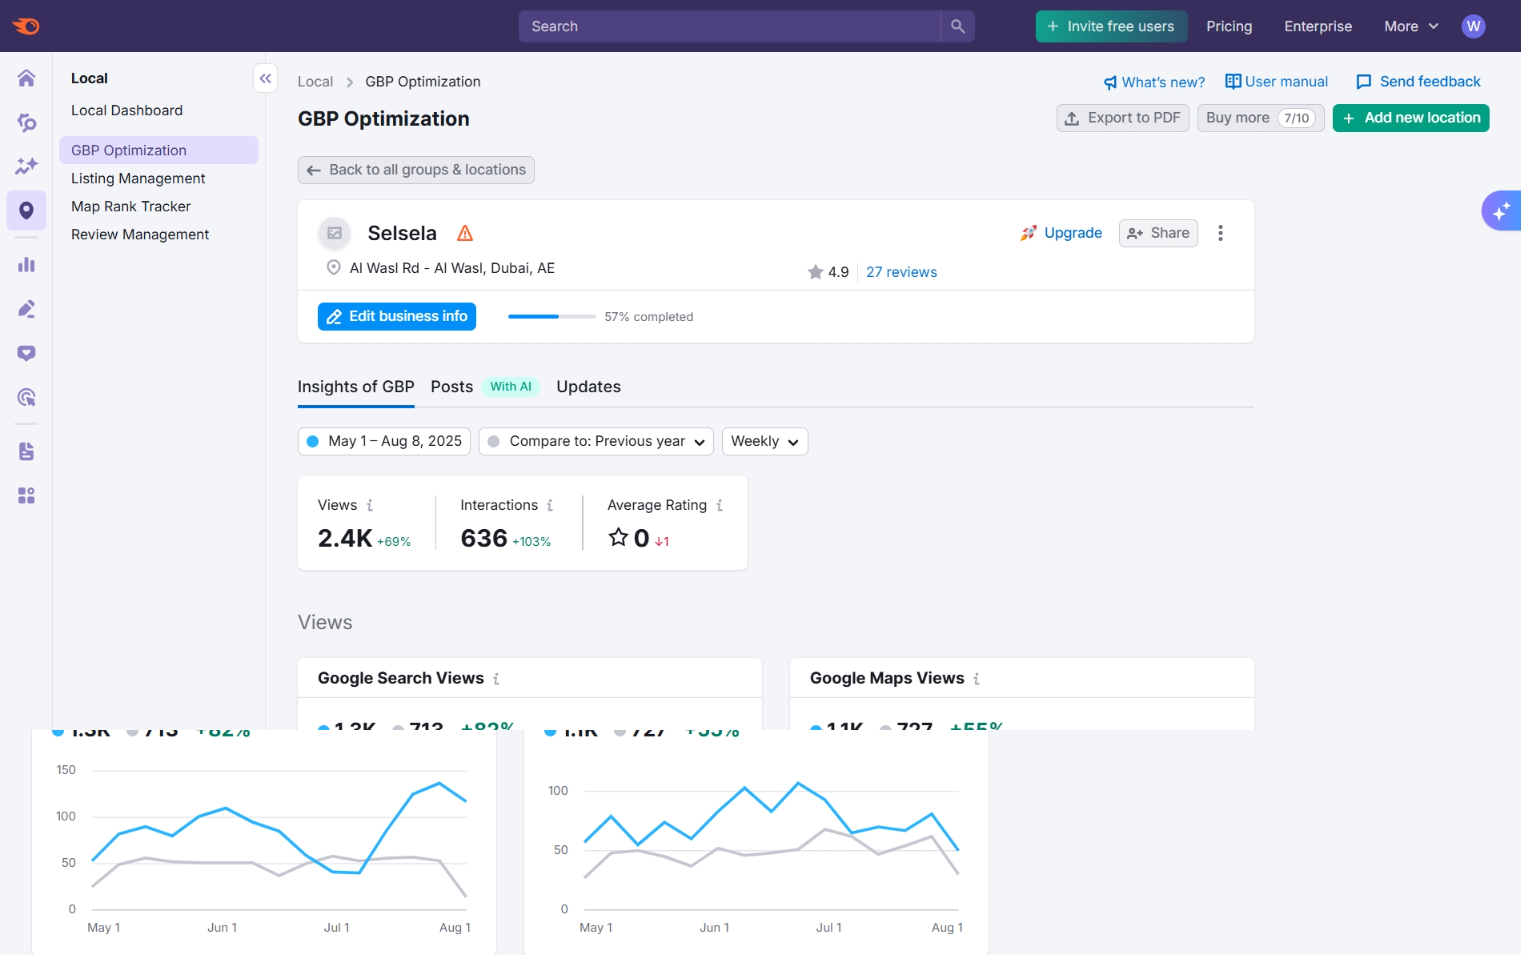Open the app center grid sidebar icon

coord(26,495)
